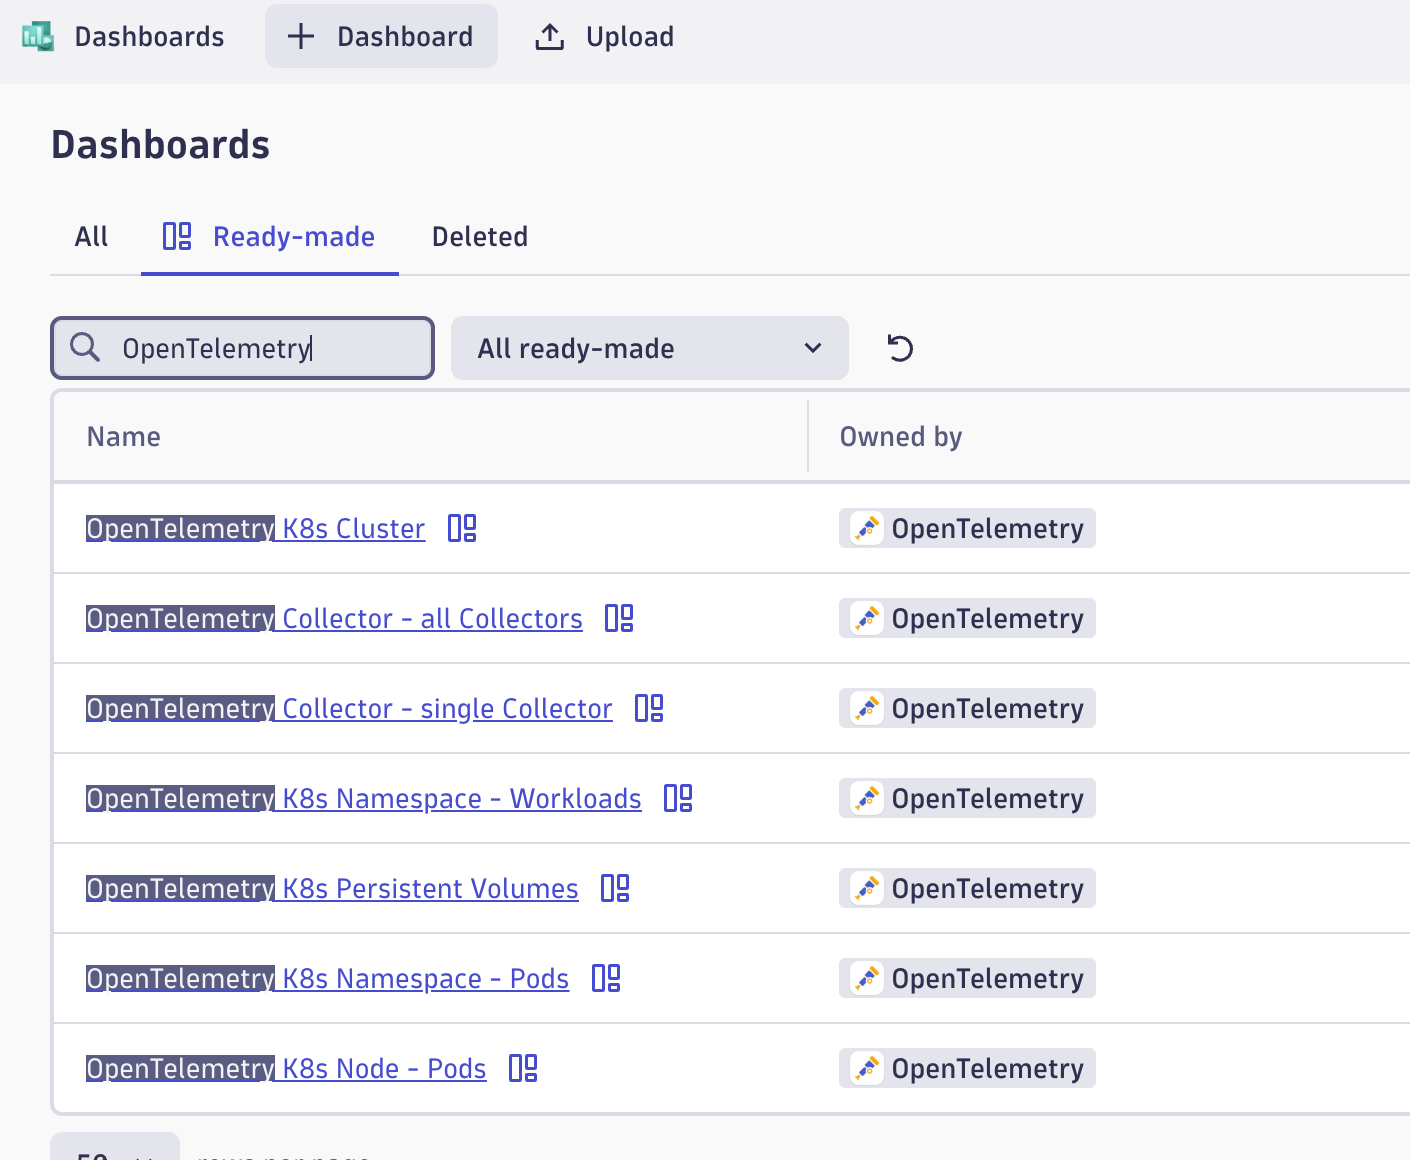Click the reset filters circular arrow icon

click(898, 348)
